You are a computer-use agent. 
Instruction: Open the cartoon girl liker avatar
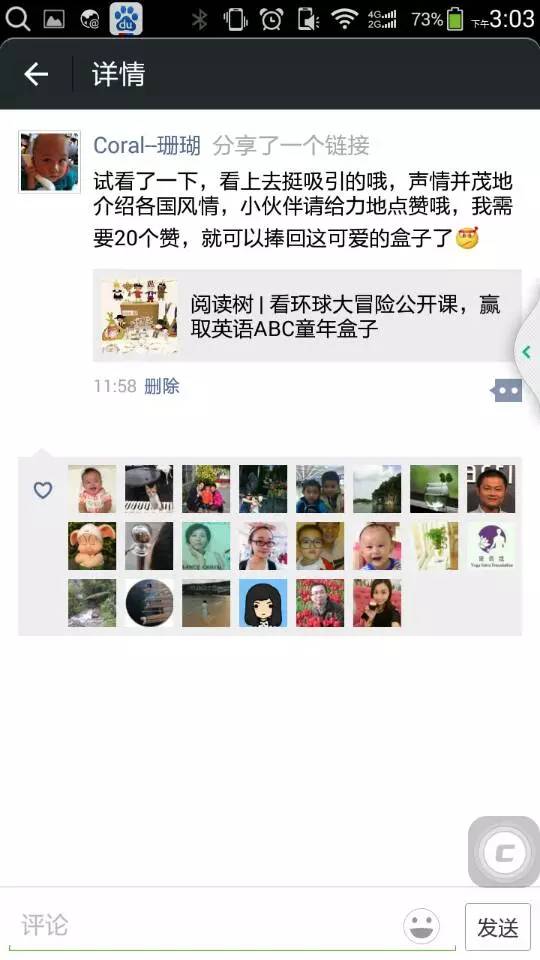click(263, 603)
